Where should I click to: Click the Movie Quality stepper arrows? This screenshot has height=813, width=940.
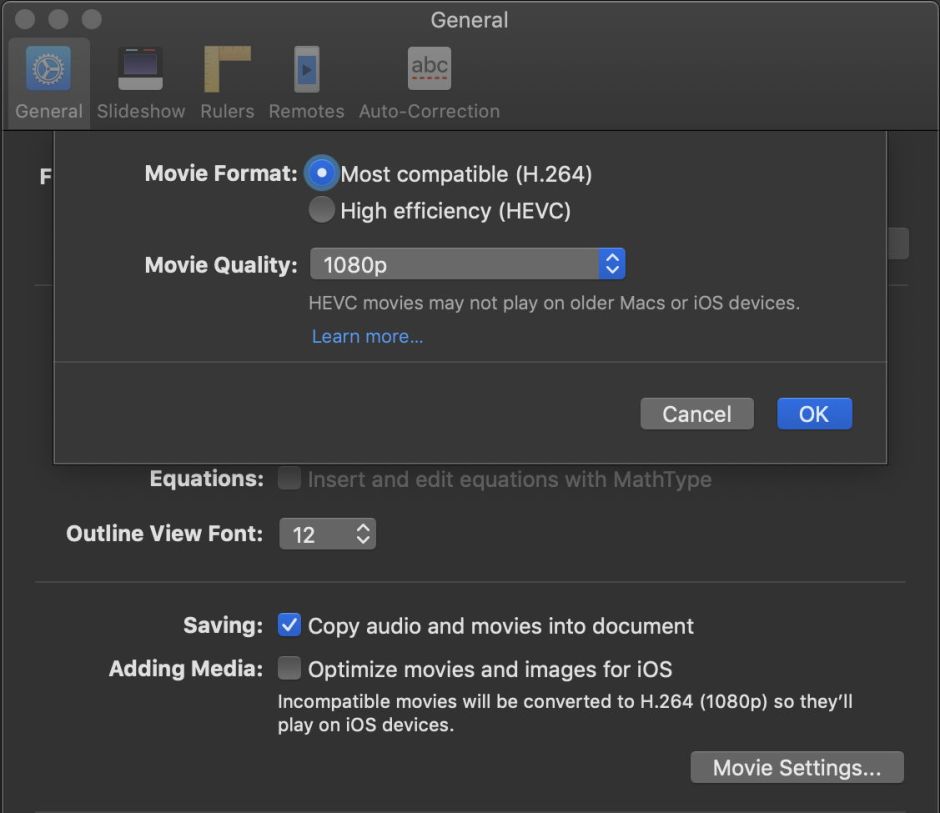(612, 264)
